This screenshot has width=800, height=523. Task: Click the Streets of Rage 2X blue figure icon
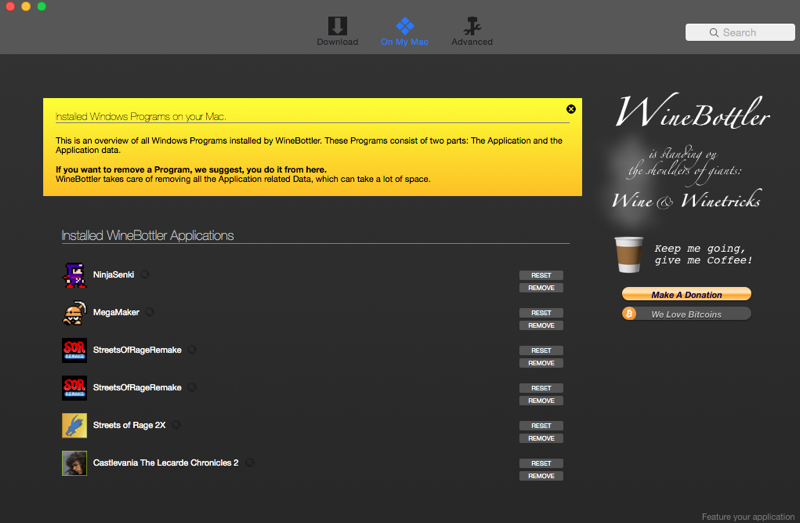[74, 426]
